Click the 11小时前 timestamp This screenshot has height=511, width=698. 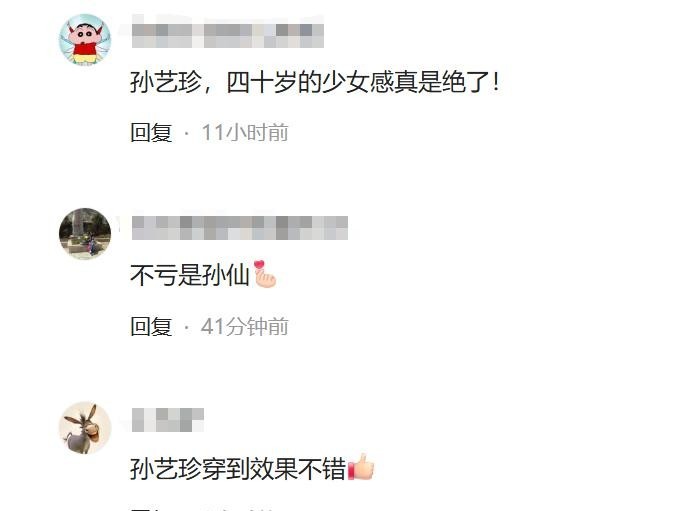(245, 132)
